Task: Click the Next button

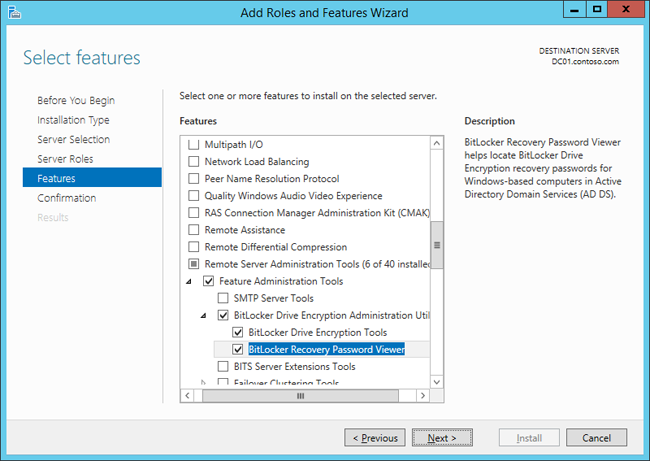Action: click(x=441, y=438)
